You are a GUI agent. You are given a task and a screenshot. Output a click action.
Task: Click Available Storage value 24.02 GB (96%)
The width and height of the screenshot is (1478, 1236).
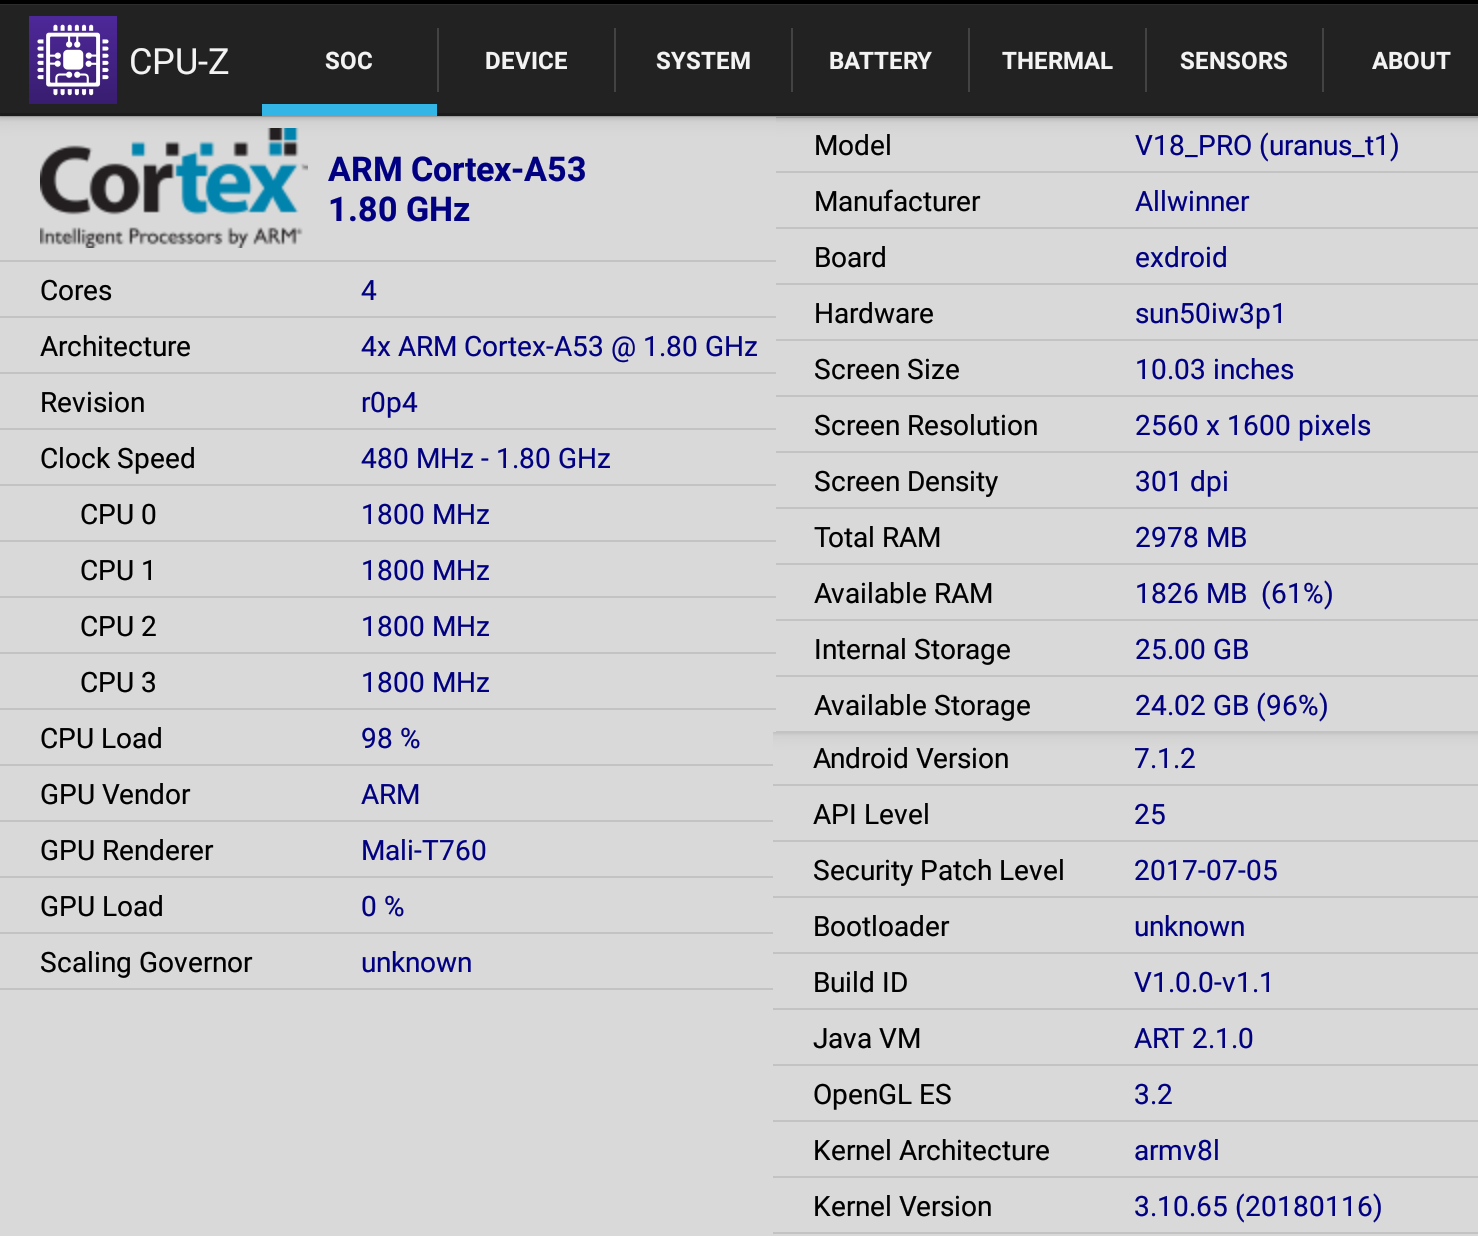point(1231,706)
